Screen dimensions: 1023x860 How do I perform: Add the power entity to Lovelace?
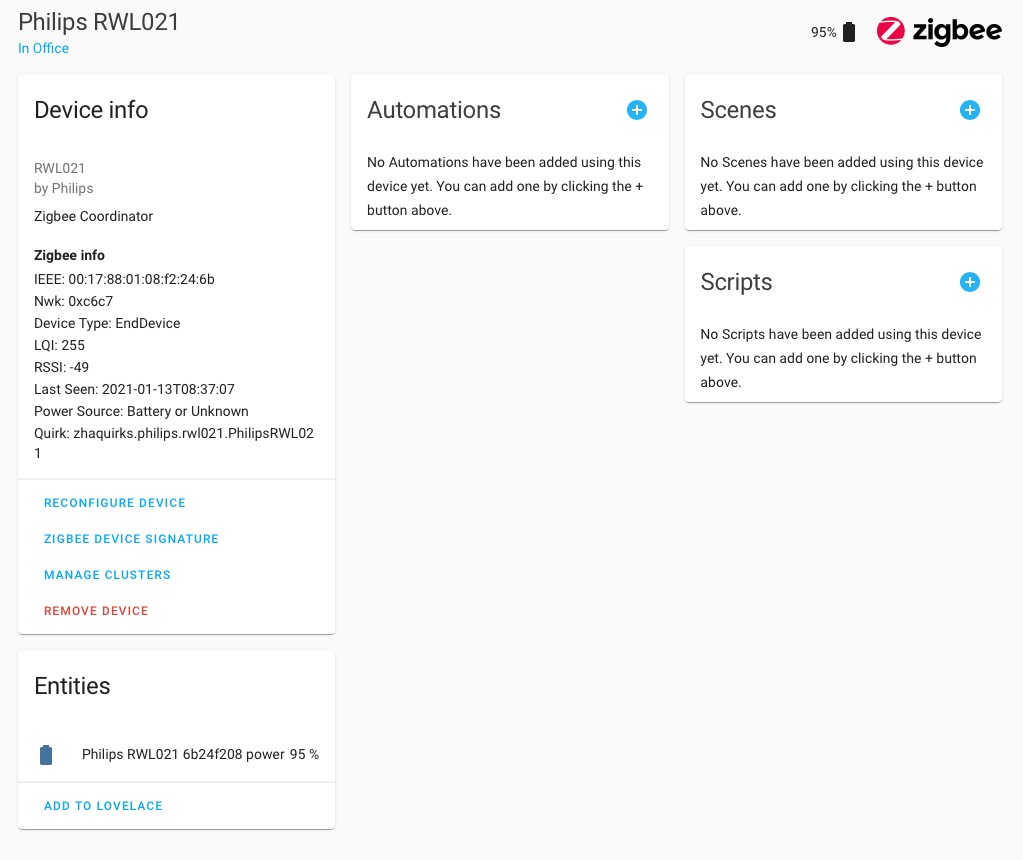(x=103, y=806)
